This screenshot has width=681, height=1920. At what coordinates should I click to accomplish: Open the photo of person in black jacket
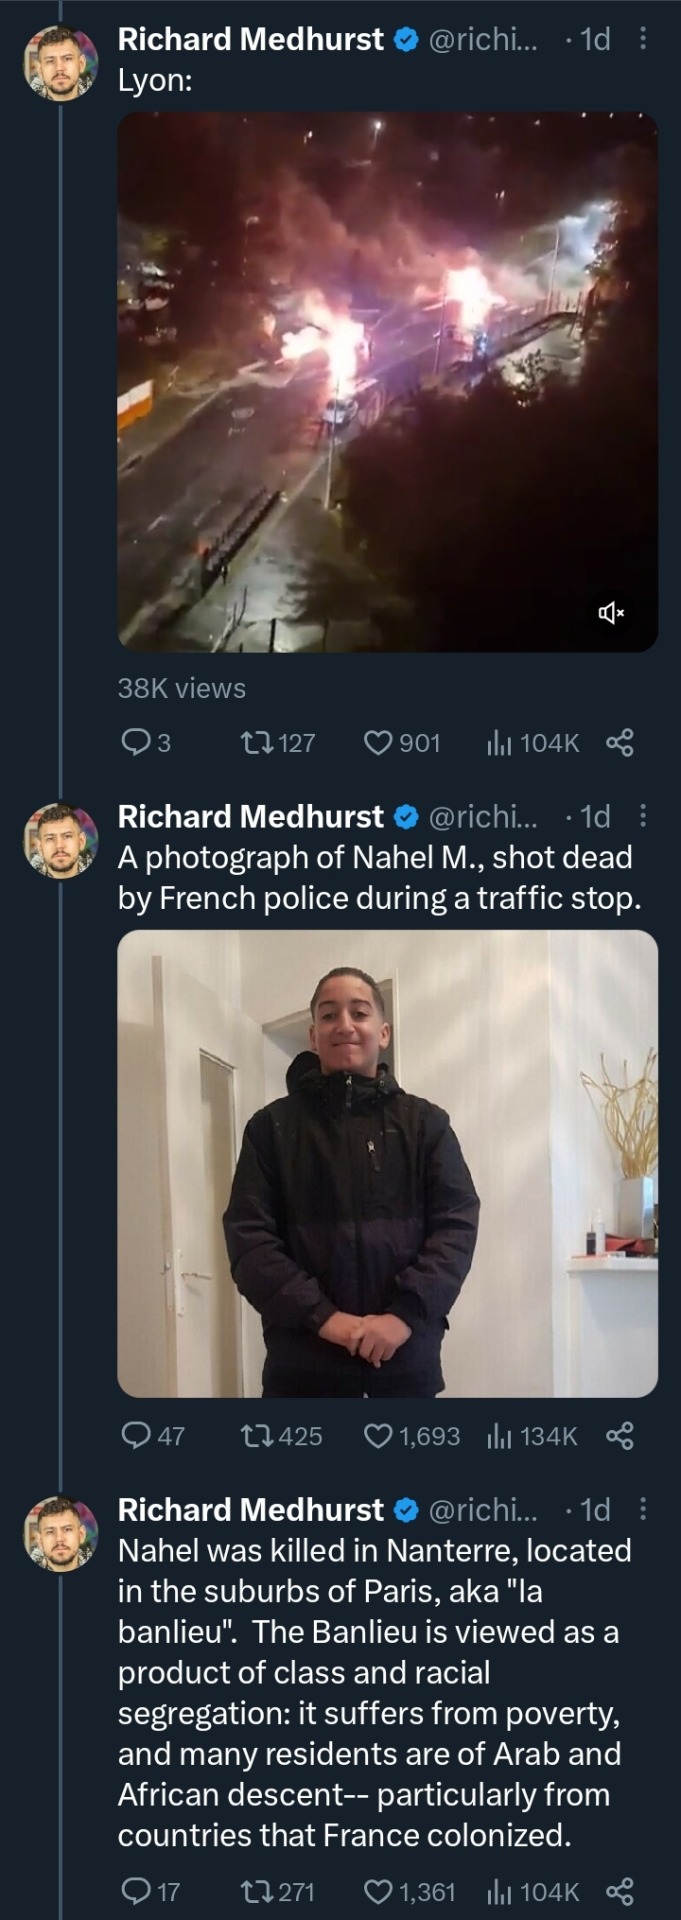(387, 1163)
